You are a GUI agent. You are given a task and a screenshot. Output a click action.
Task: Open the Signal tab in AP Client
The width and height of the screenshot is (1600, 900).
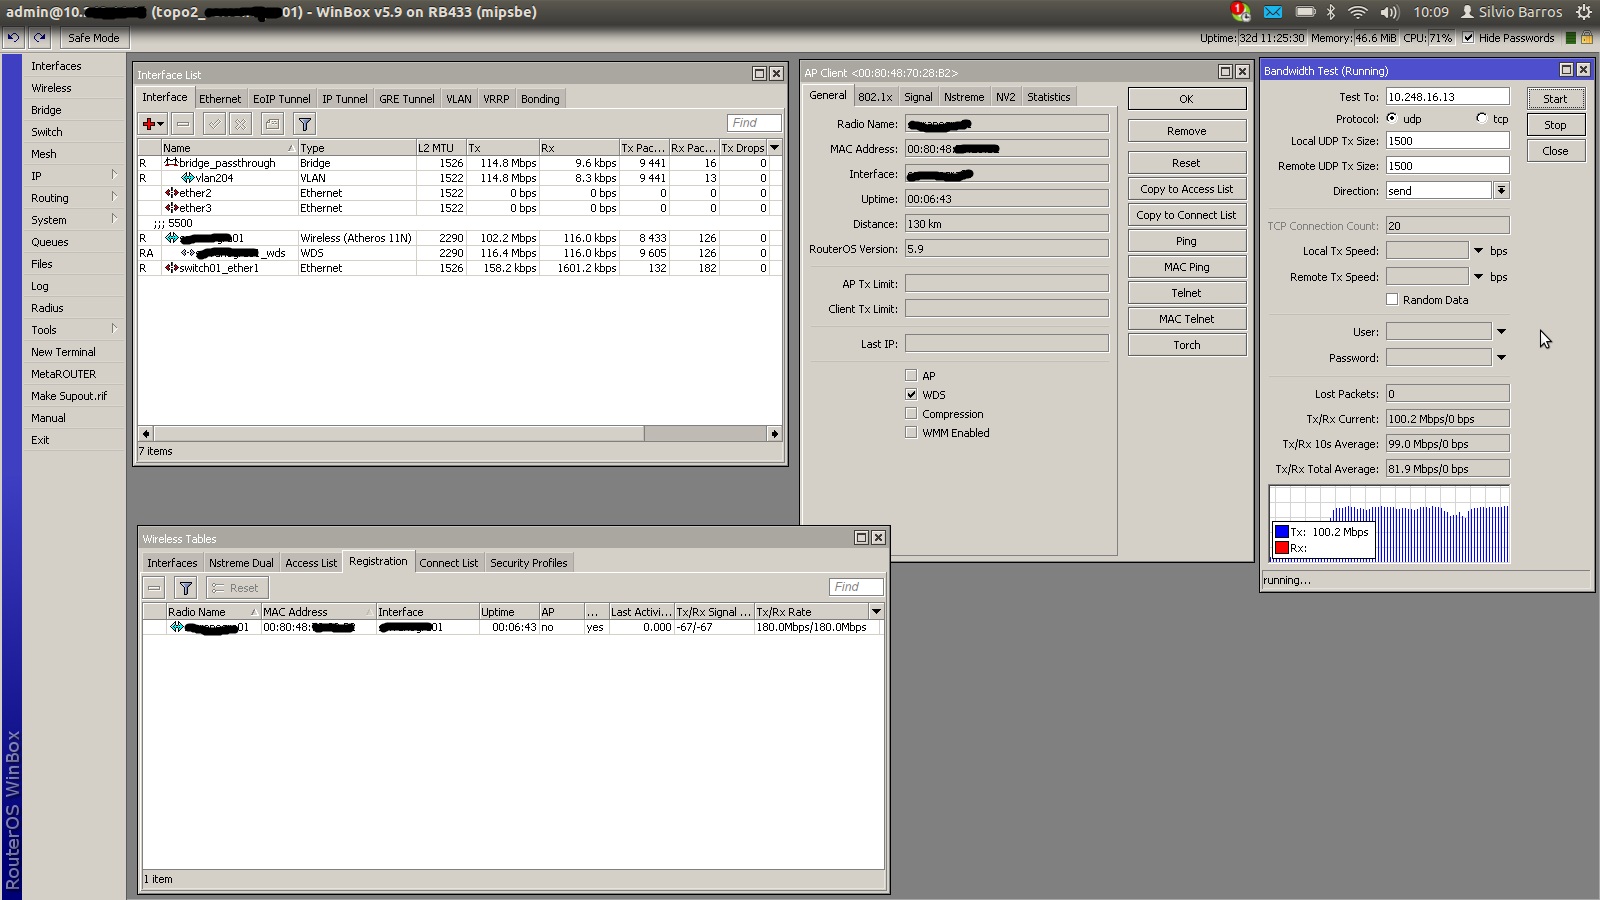[x=918, y=97]
